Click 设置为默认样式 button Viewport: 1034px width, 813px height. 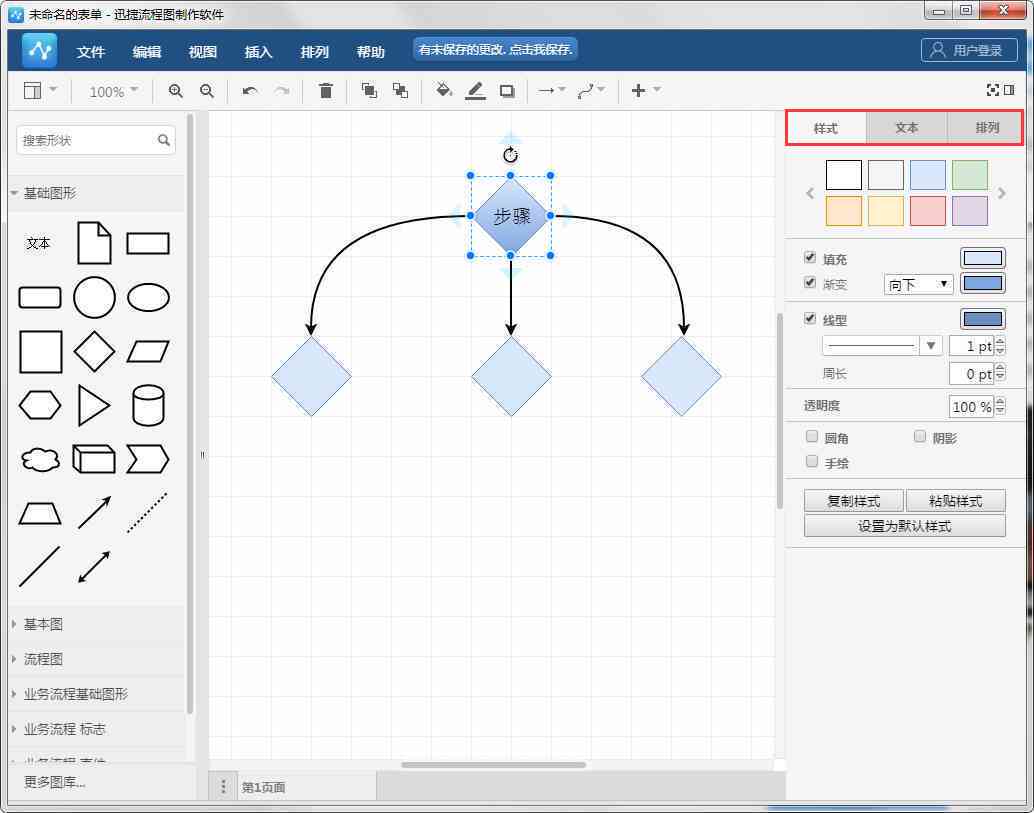(905, 526)
